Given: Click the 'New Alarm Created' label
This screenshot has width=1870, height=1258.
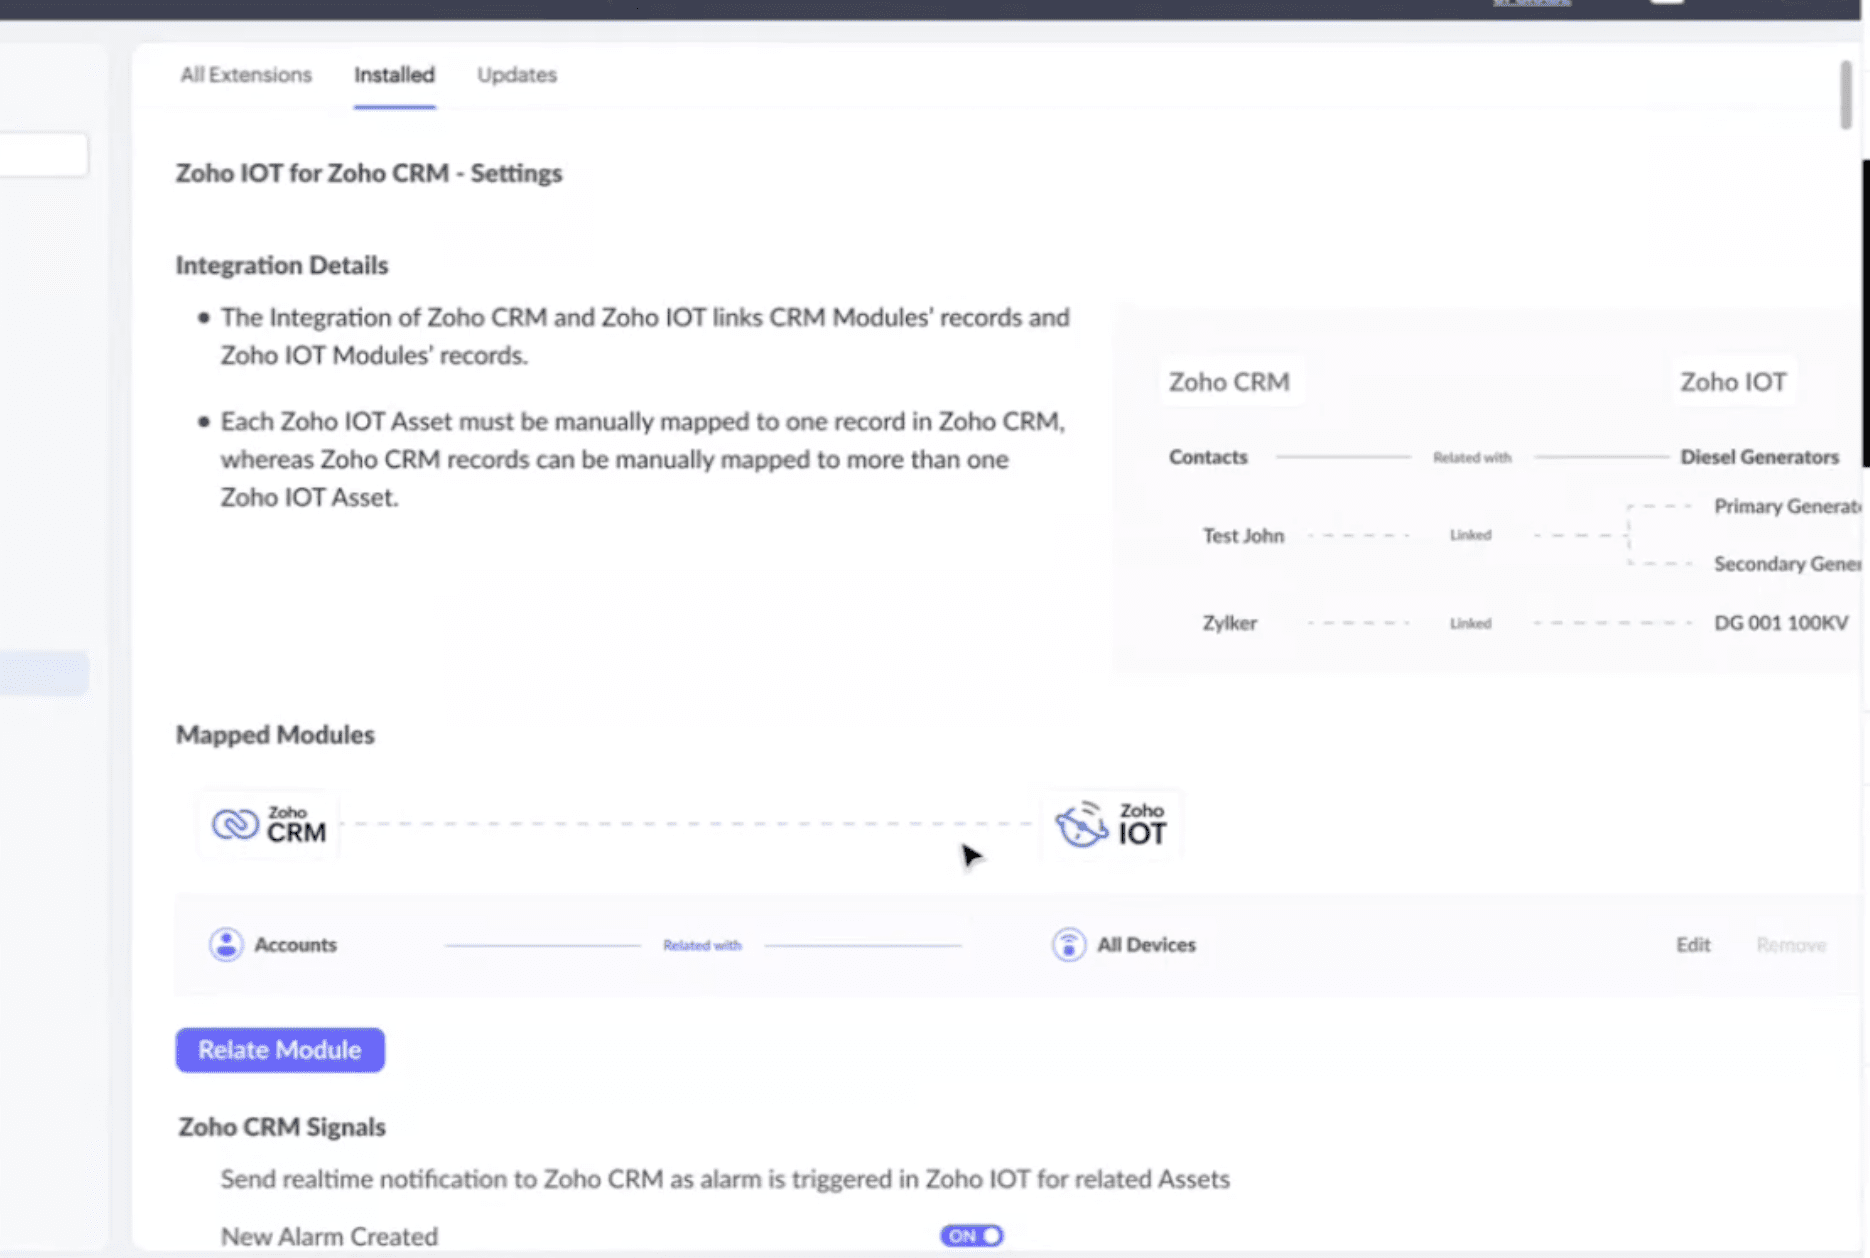Looking at the screenshot, I should (329, 1237).
